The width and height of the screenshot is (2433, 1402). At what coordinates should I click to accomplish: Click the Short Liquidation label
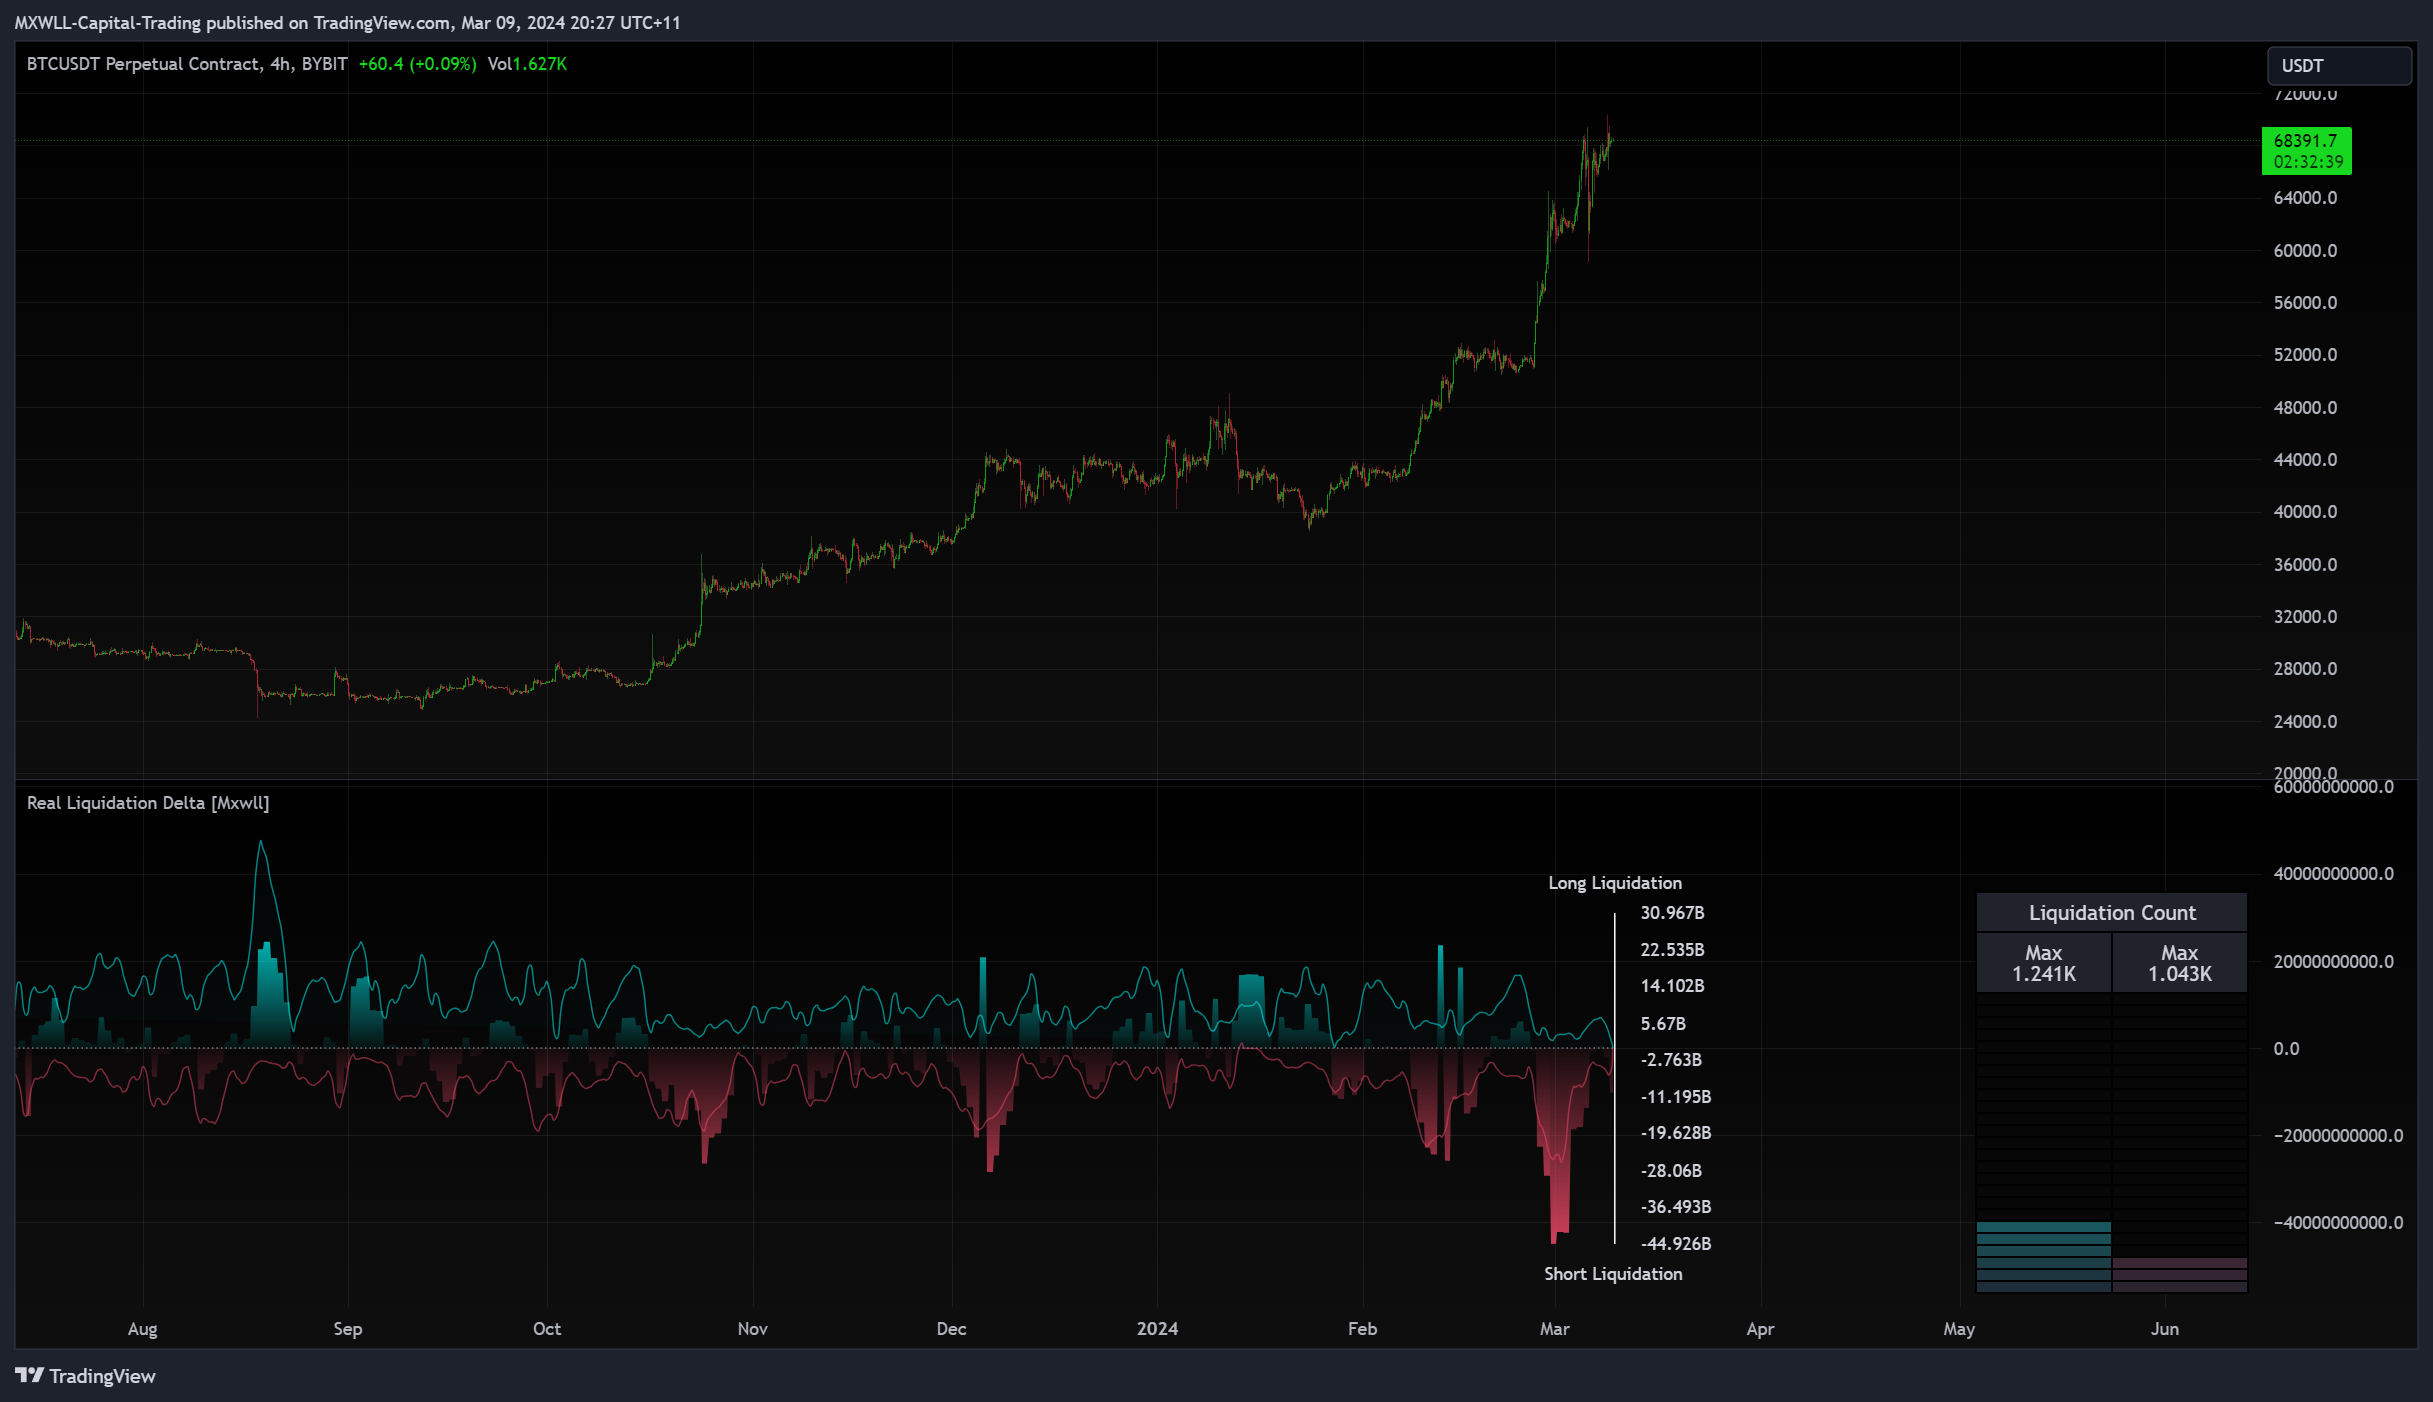(1613, 1274)
